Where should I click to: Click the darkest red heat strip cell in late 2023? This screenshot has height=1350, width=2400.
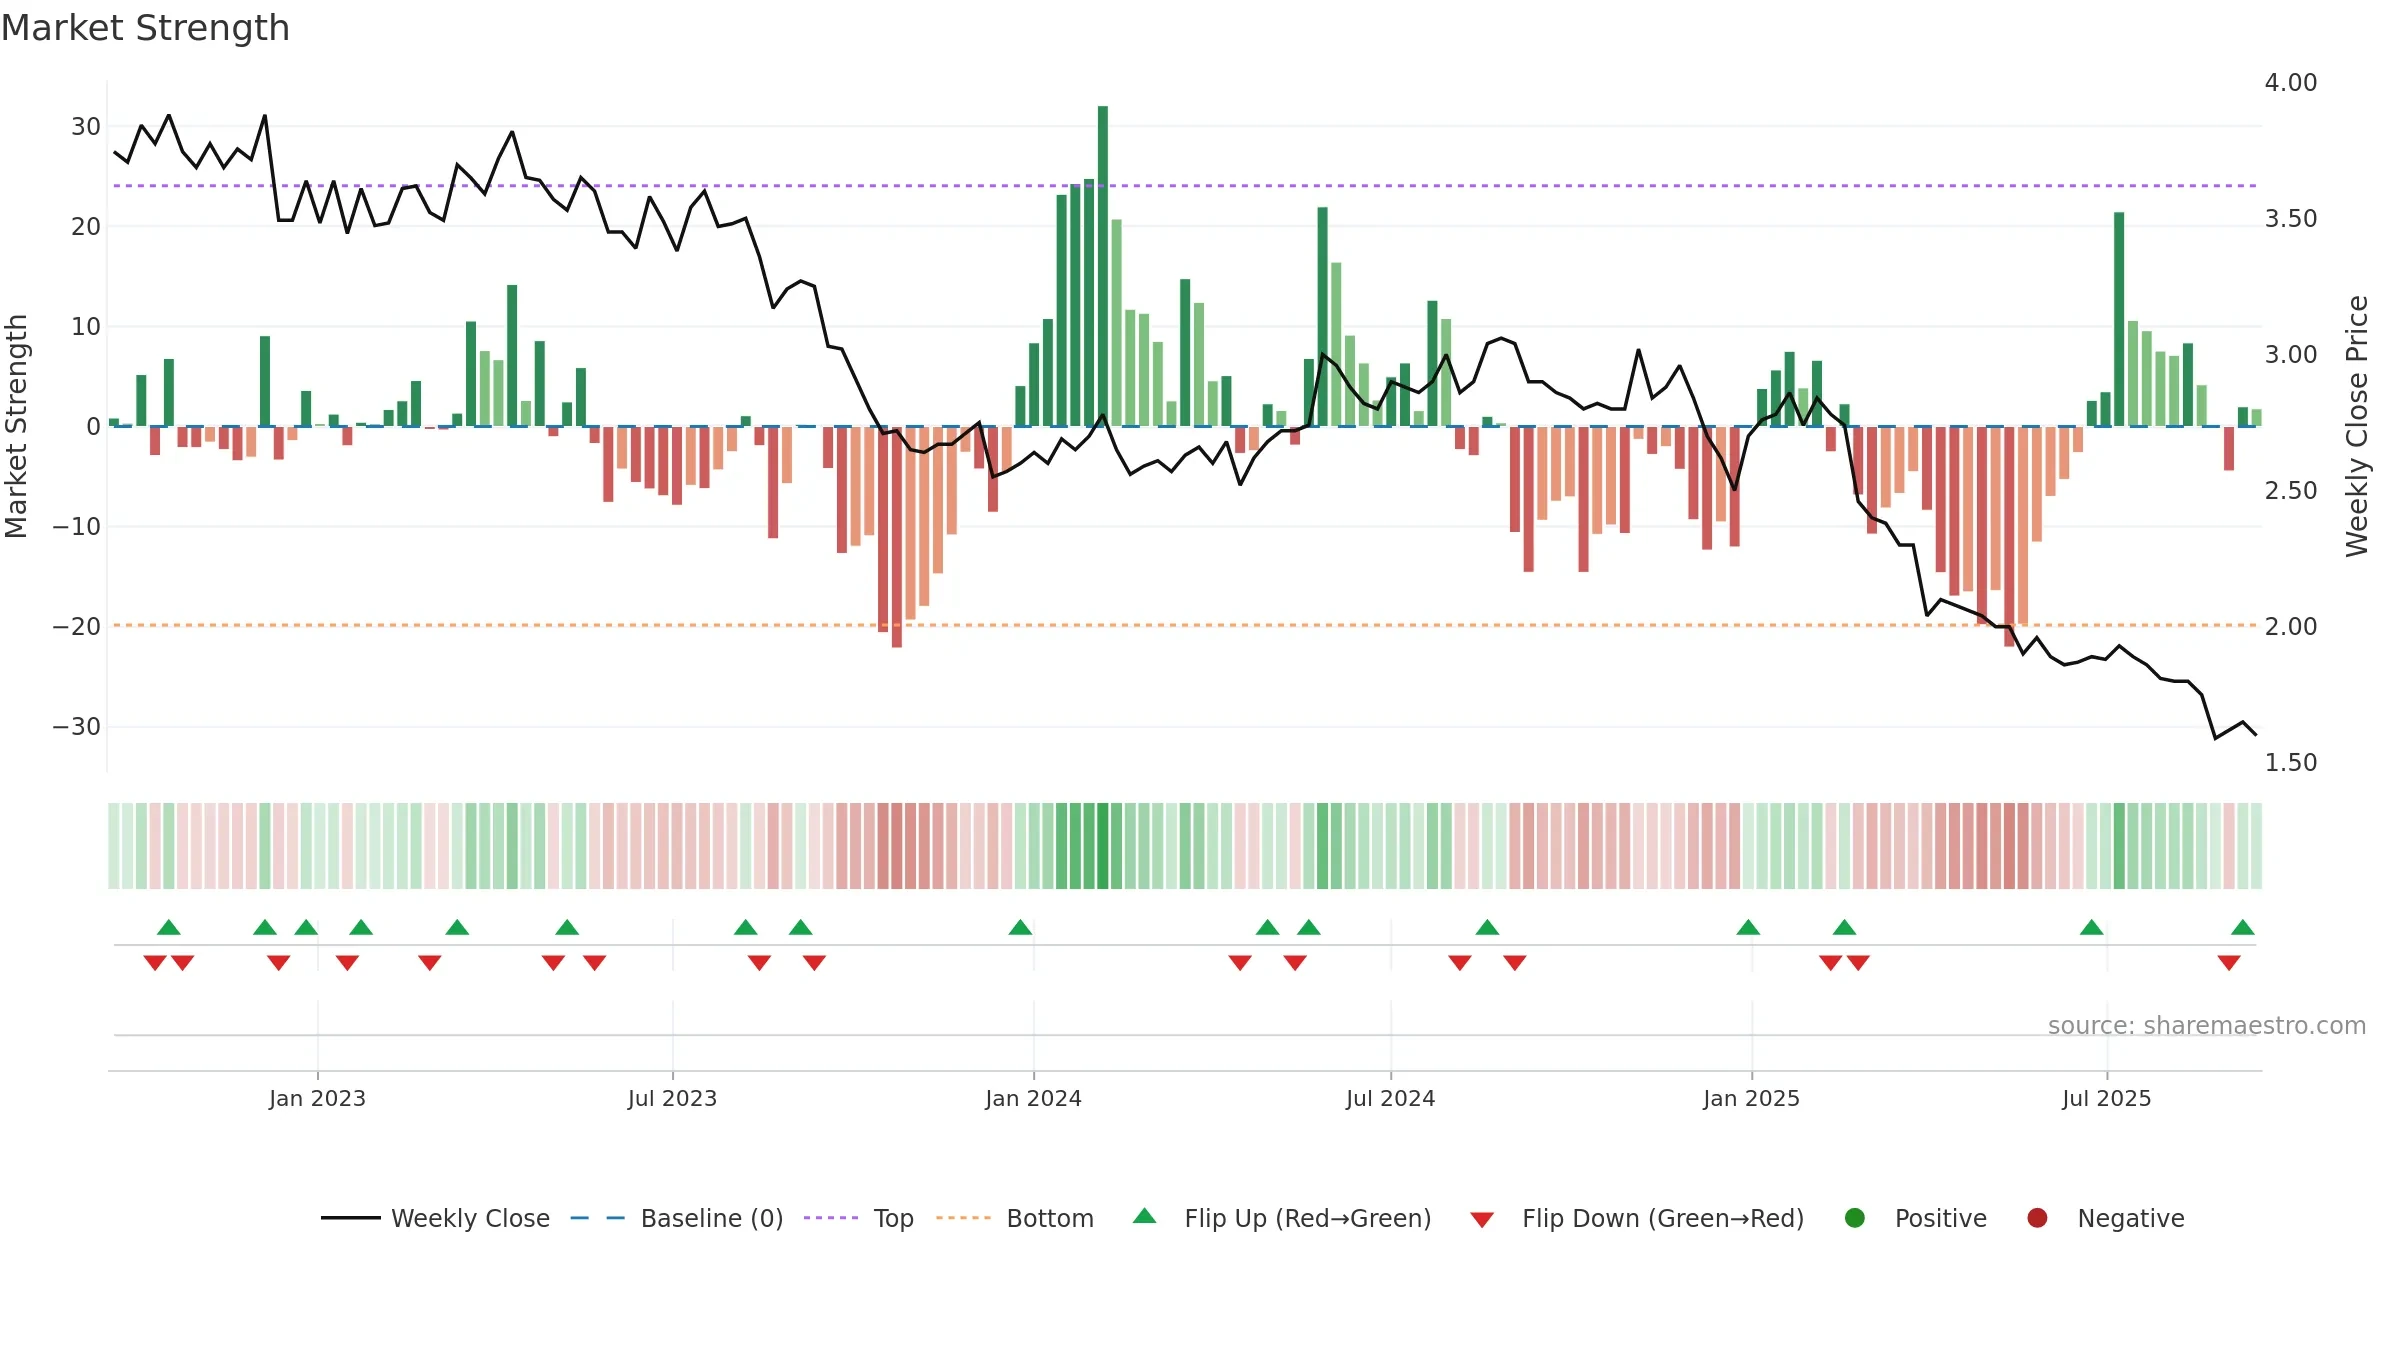pos(897,846)
